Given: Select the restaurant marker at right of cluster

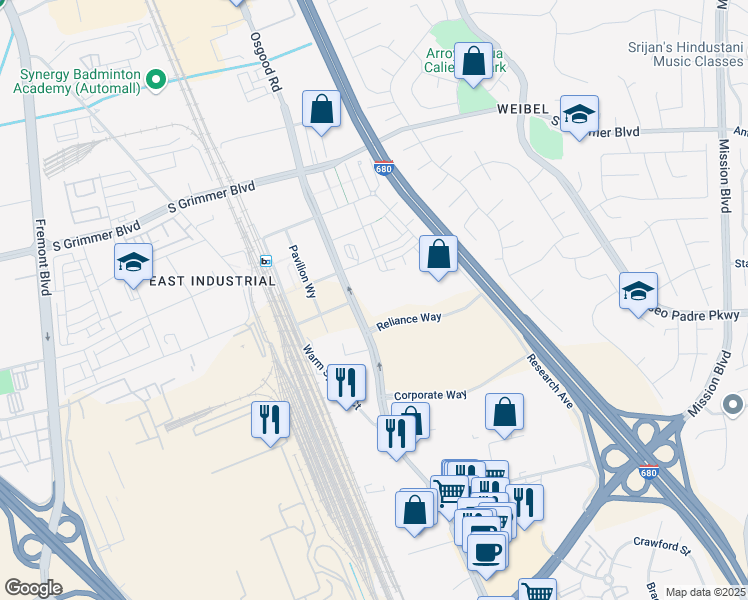Looking at the screenshot, I should tap(525, 505).
